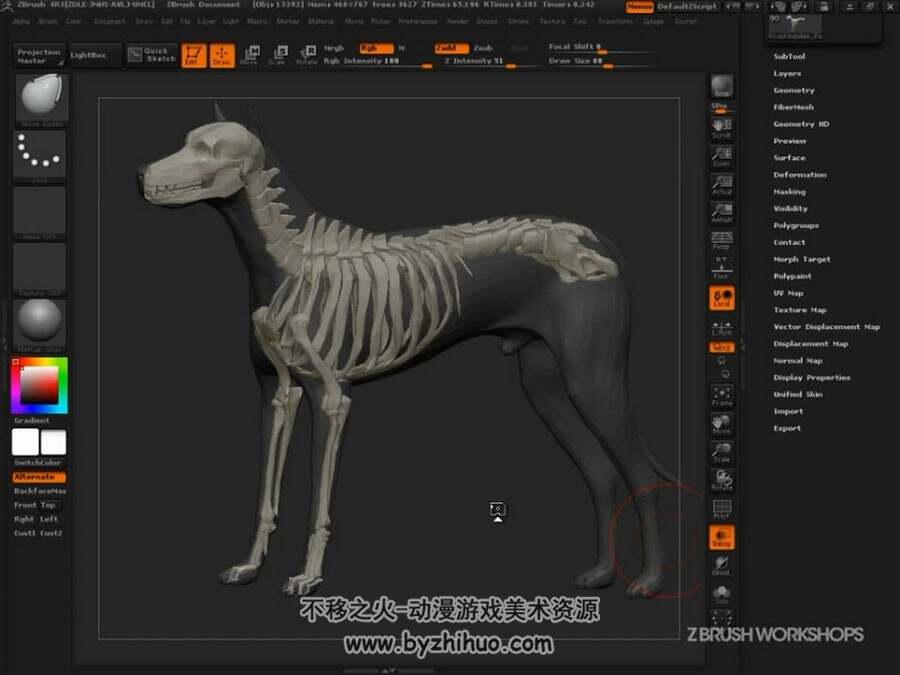Viewport: 900px width, 675px height.
Task: Click the Menus button in title bar
Action: 639,7
